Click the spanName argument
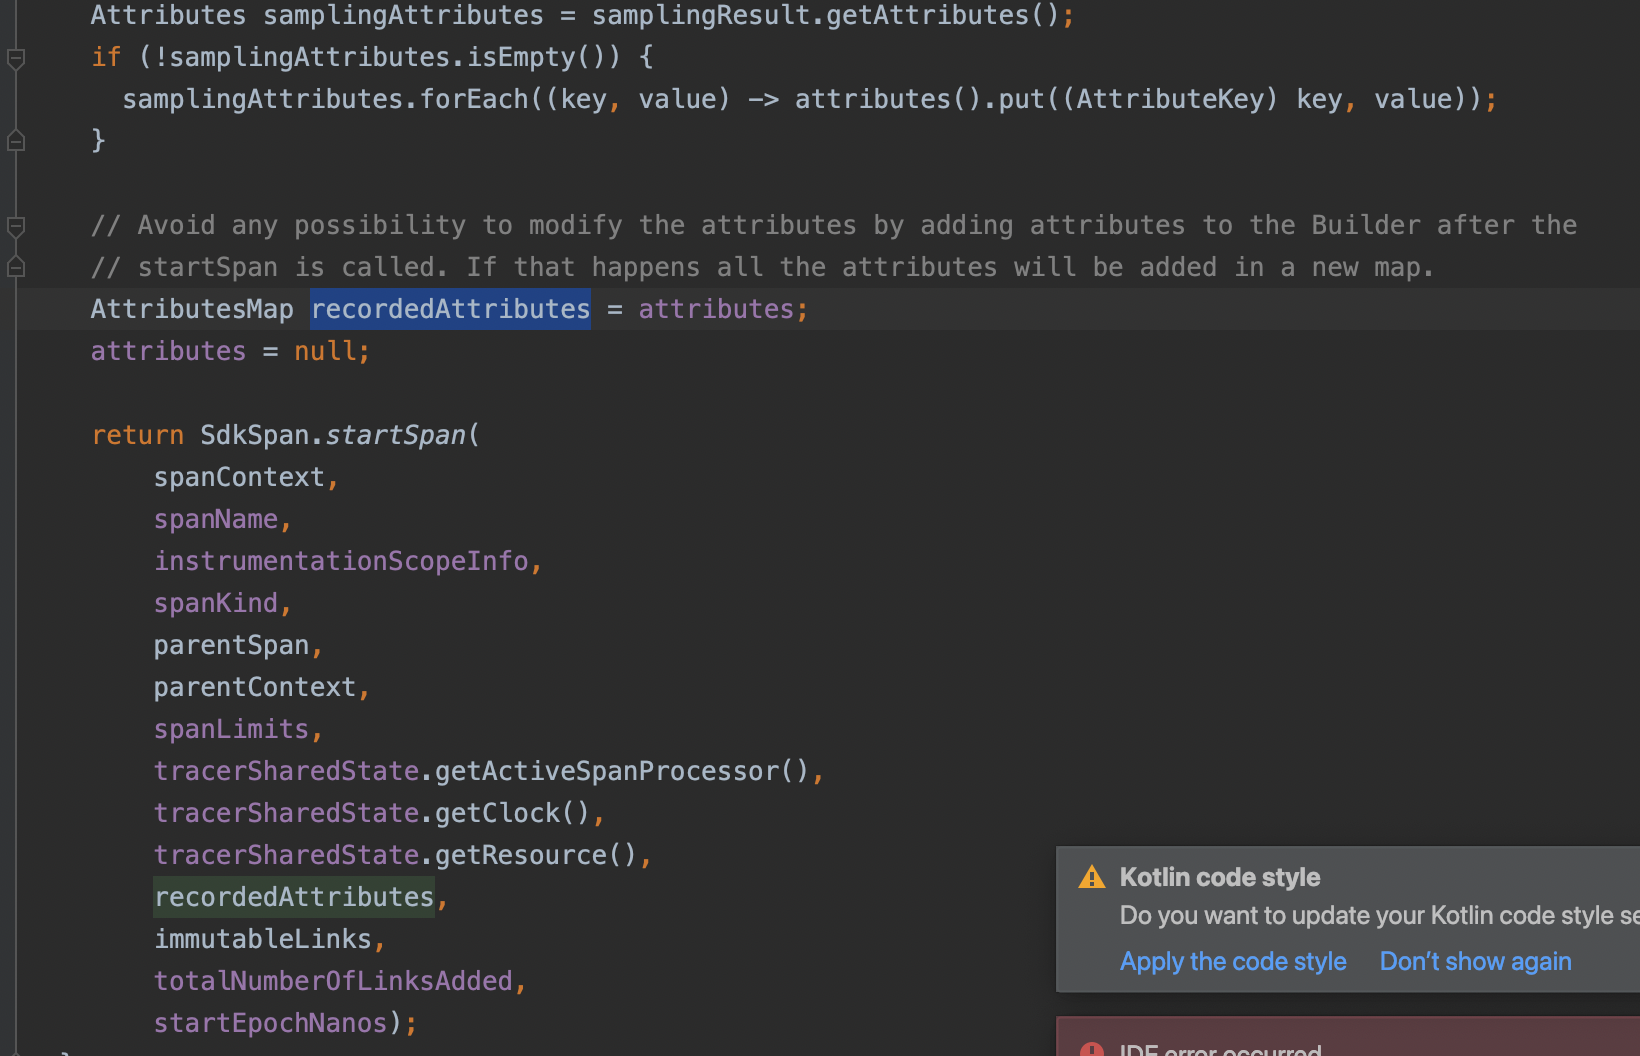Screen dimensions: 1640x1056 click(x=216, y=519)
